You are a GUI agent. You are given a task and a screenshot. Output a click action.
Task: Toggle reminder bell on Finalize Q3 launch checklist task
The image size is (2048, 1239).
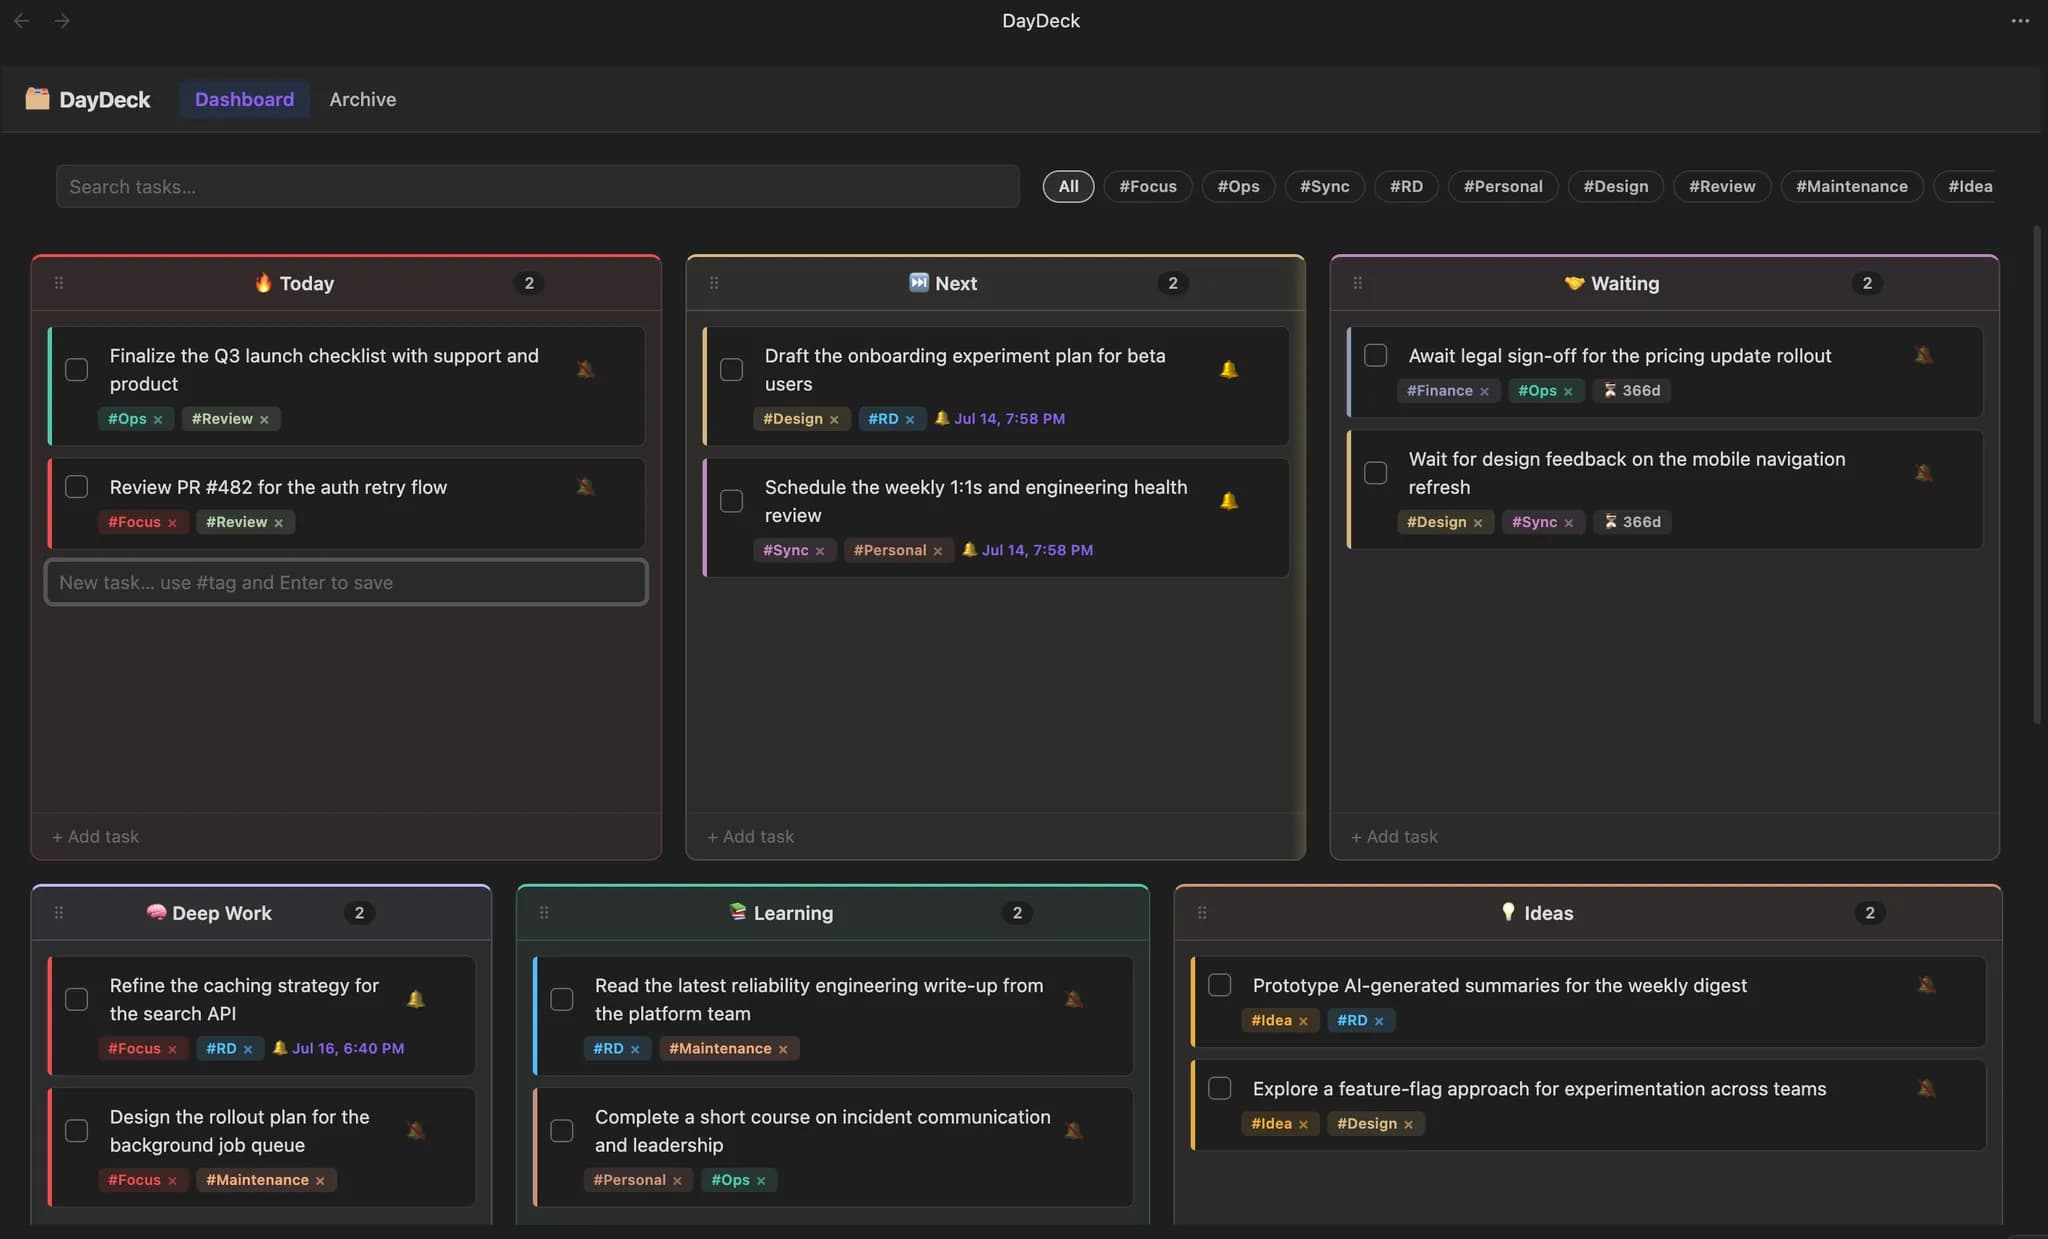tap(586, 369)
